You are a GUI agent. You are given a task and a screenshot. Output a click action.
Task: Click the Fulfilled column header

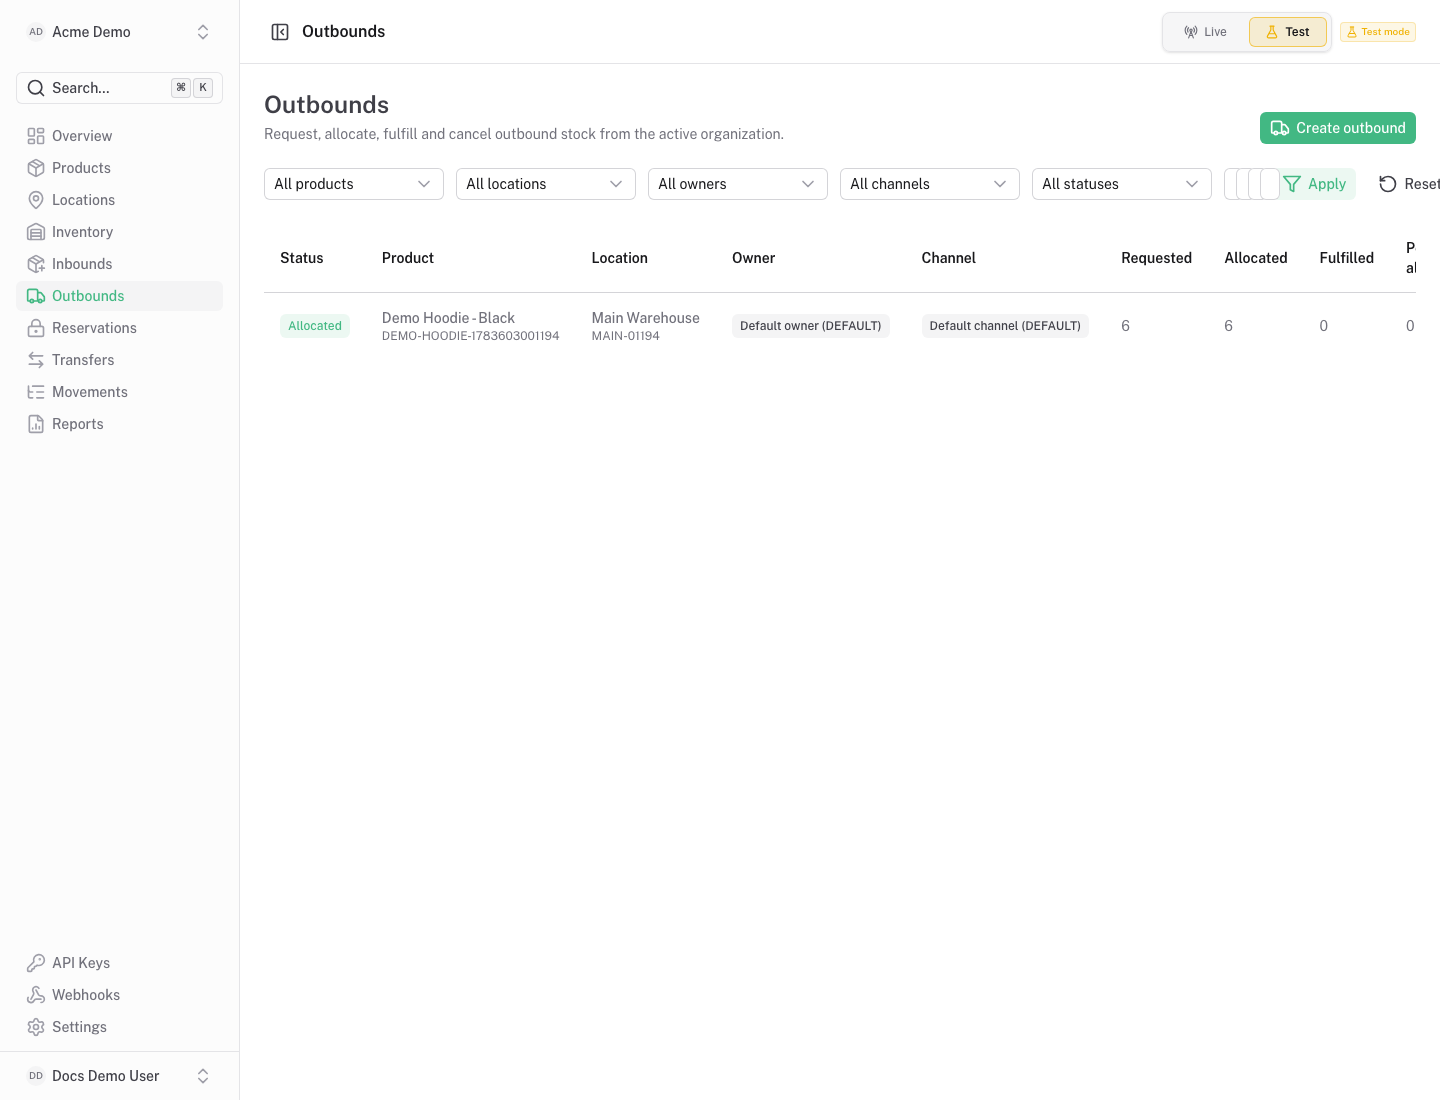pyautogui.click(x=1347, y=258)
